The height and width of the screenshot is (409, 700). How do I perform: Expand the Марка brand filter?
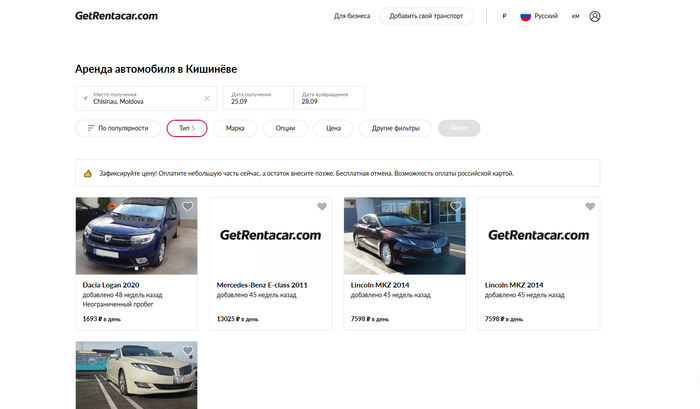(x=235, y=128)
